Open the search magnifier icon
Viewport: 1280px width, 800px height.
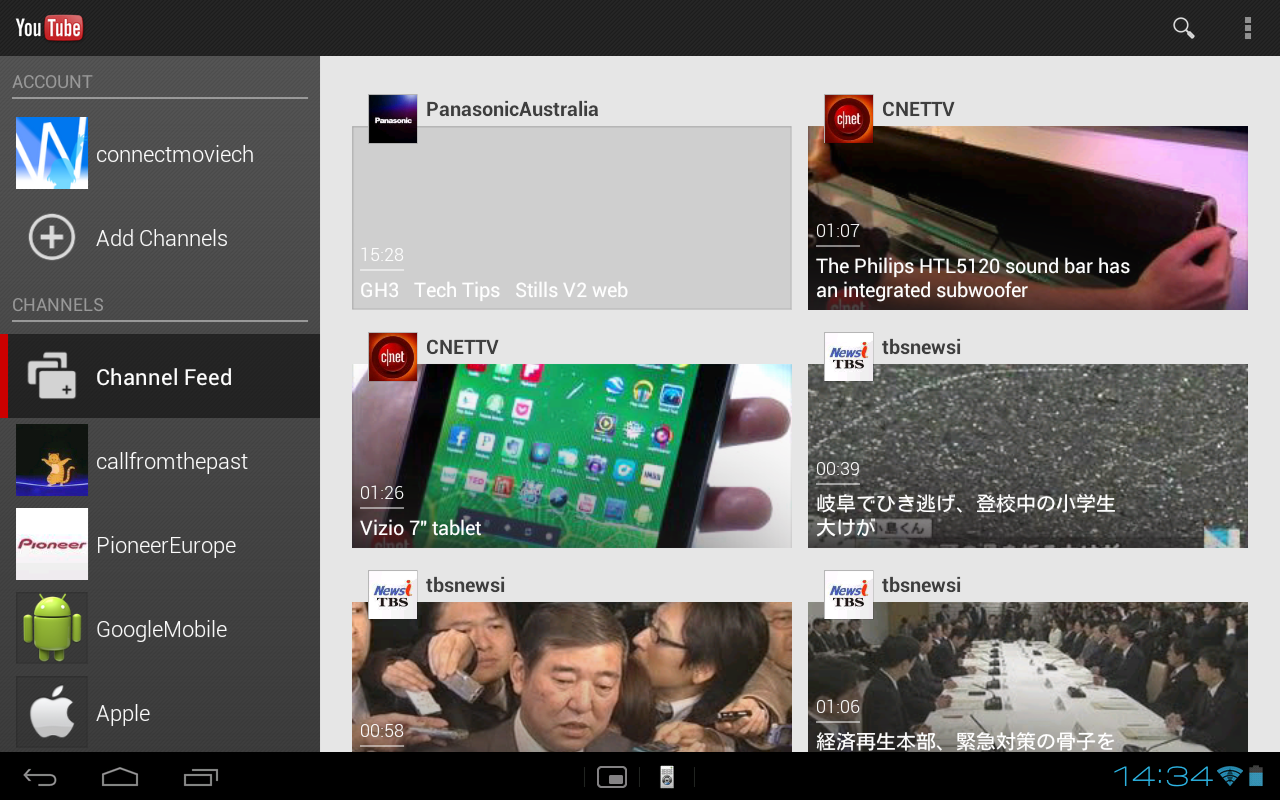click(1184, 28)
